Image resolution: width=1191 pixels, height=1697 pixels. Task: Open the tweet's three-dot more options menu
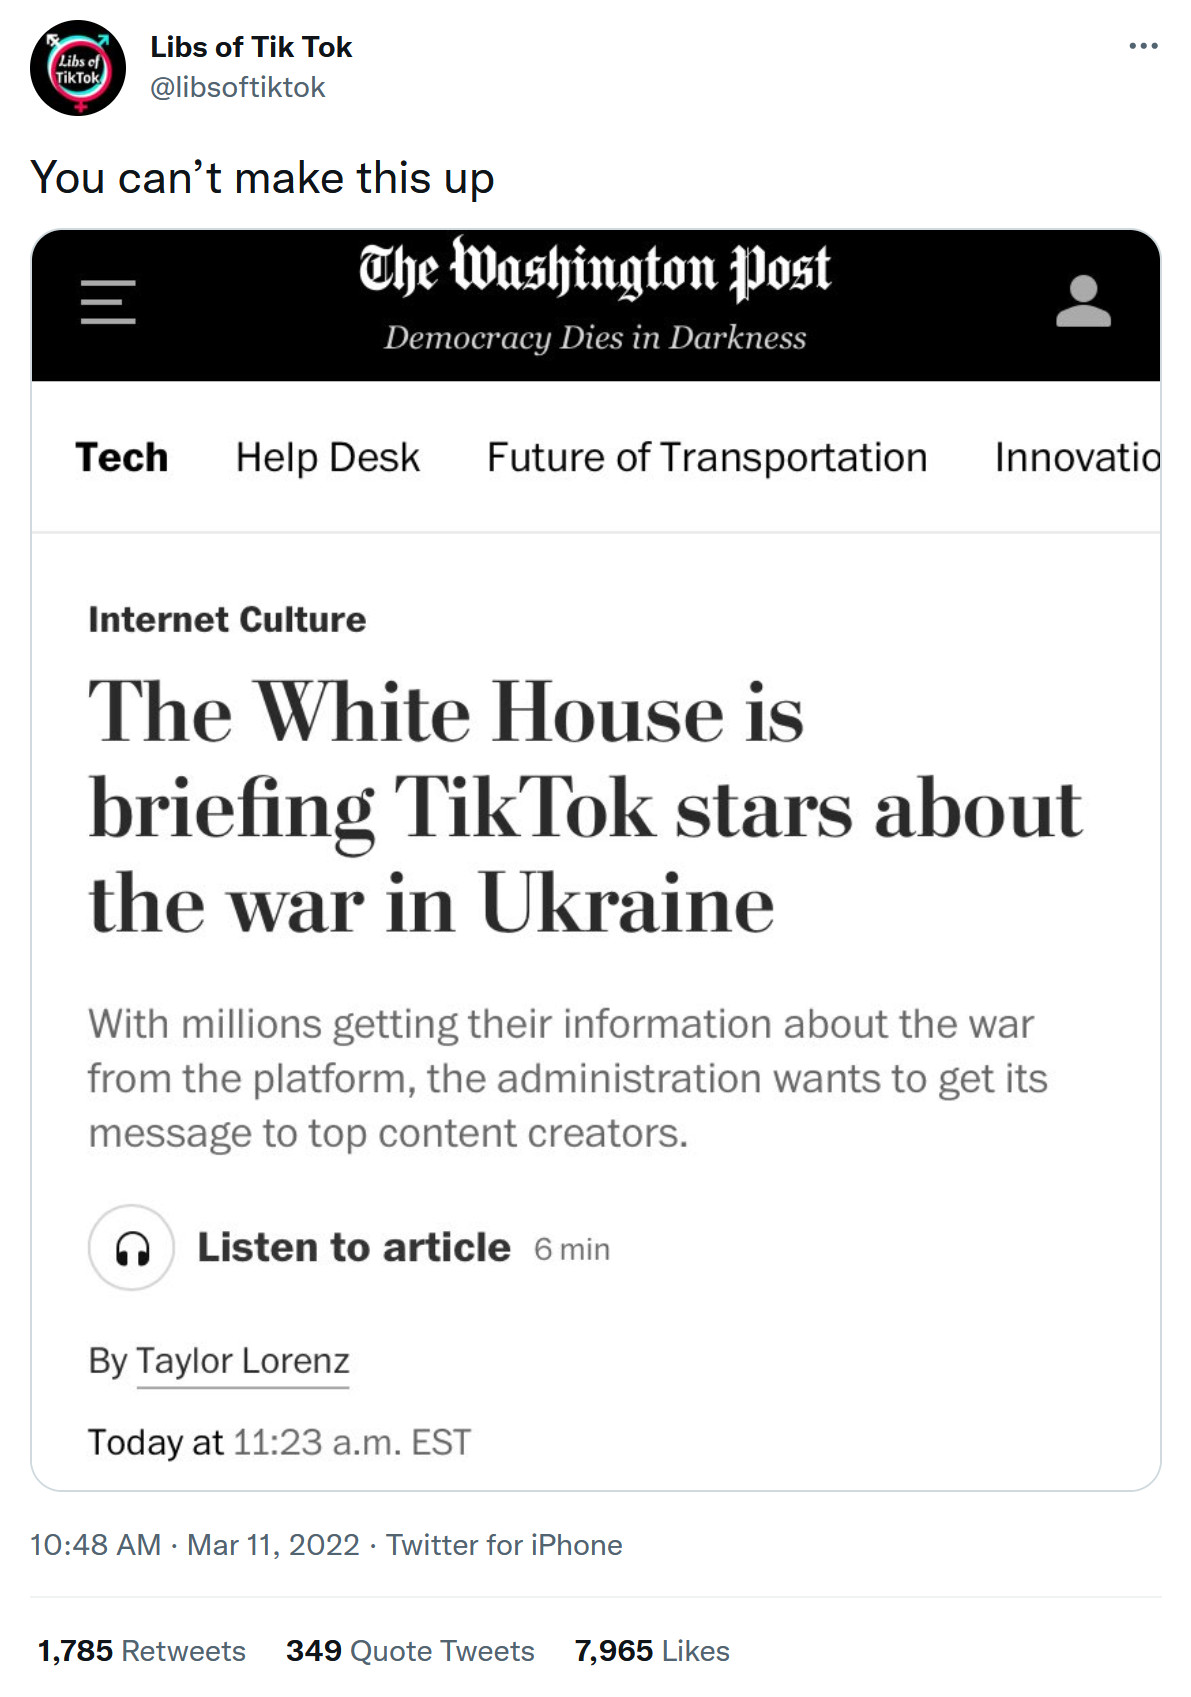[x=1142, y=46]
